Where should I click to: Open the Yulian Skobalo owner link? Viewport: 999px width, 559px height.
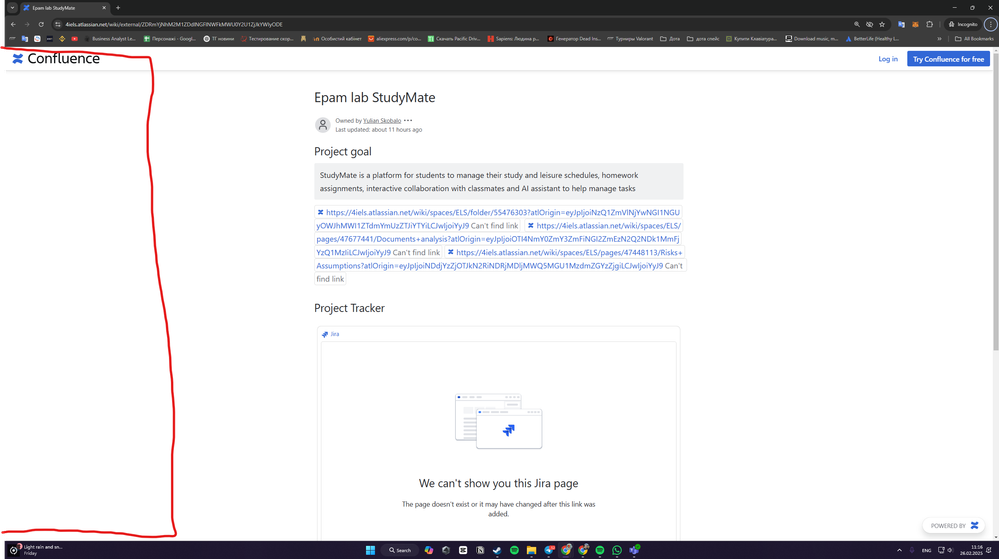pos(382,120)
